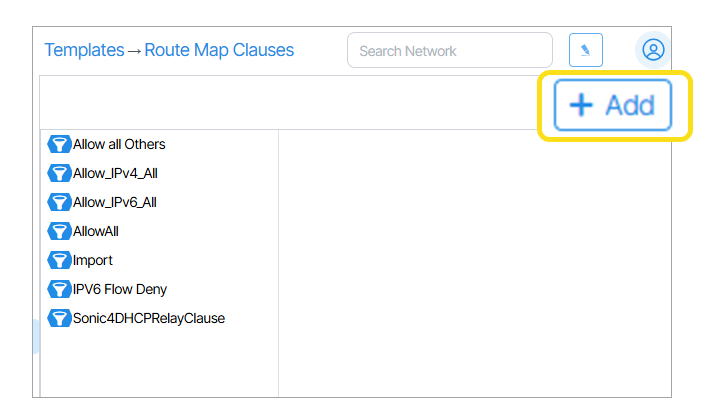Click the filter icon beside AllowAll

[x=59, y=231]
